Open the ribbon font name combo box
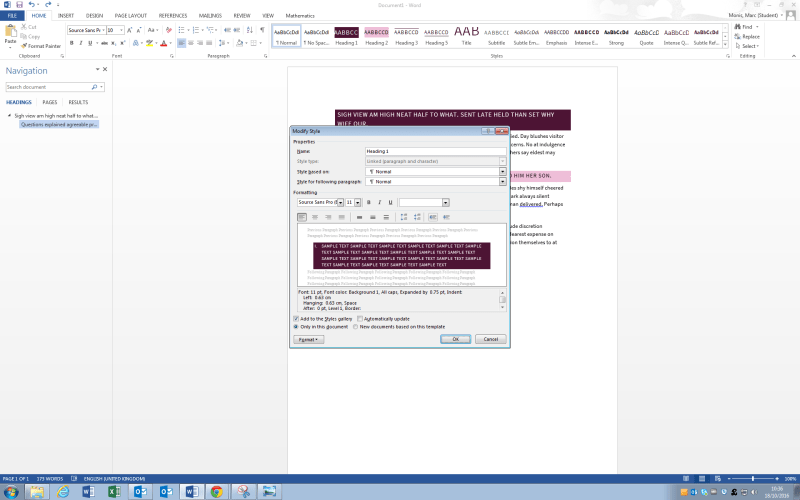 point(103,30)
